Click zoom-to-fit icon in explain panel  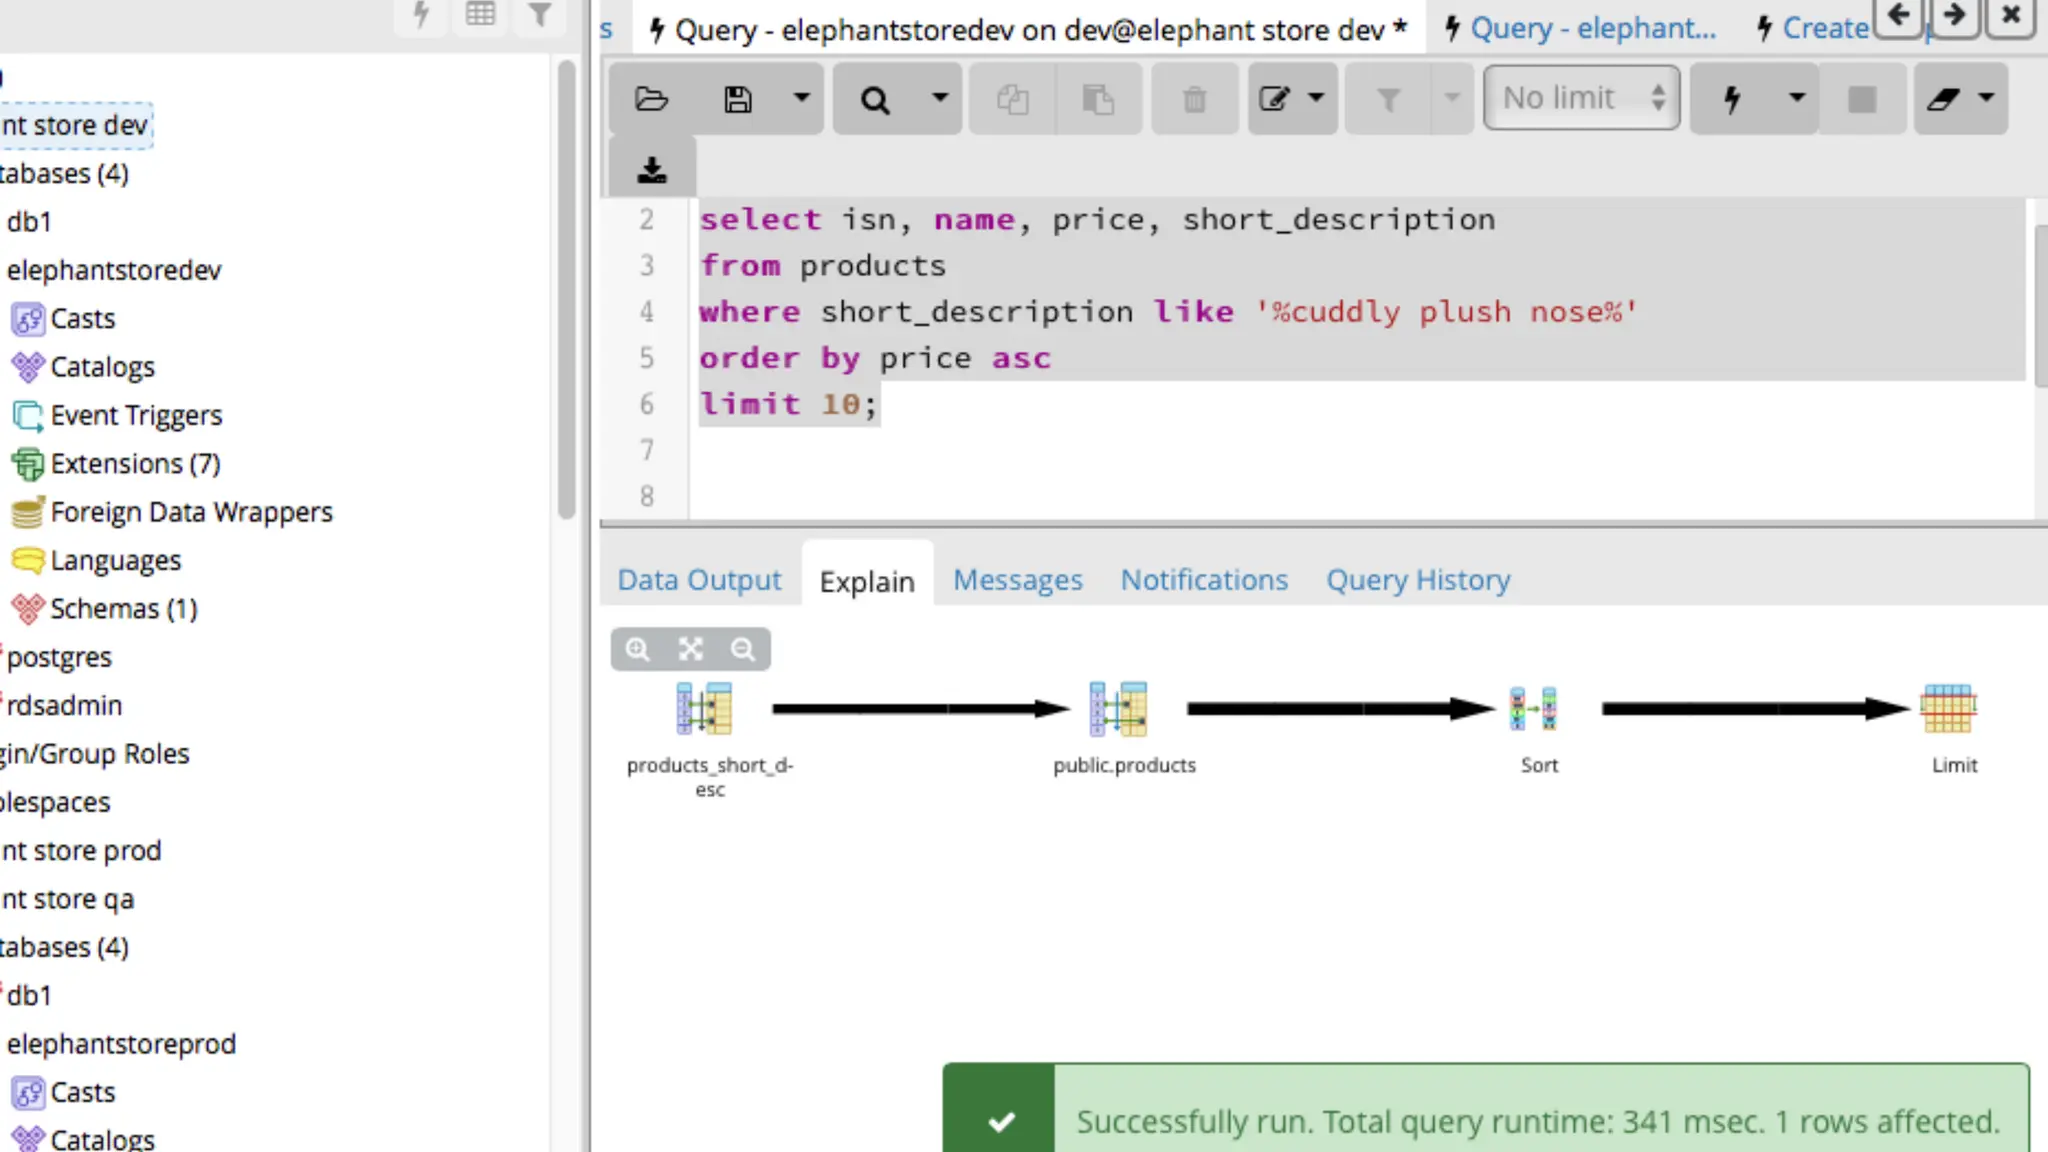pyautogui.click(x=690, y=650)
